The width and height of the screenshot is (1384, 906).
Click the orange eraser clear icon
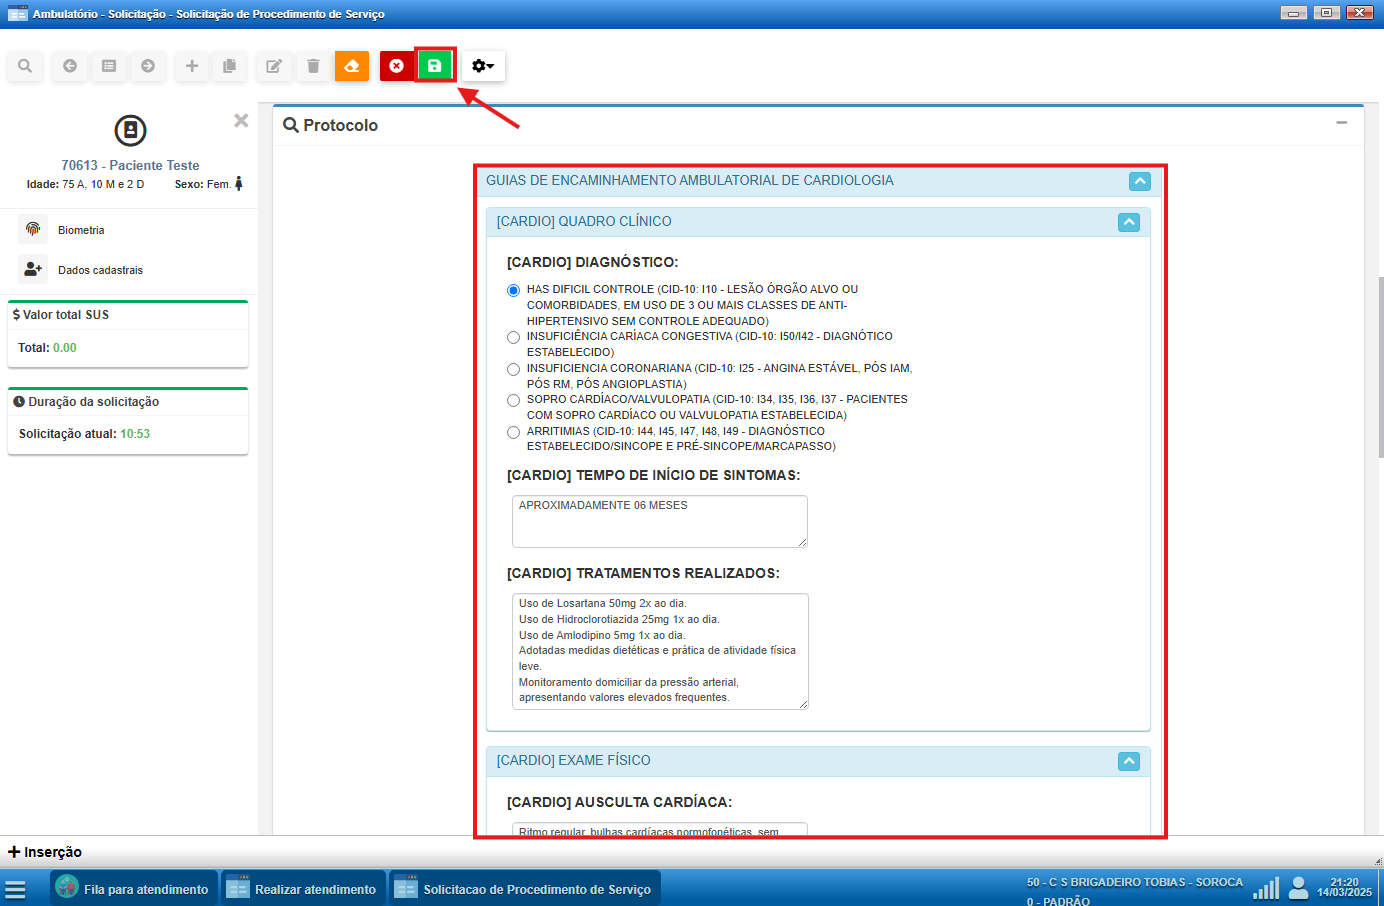pyautogui.click(x=352, y=66)
